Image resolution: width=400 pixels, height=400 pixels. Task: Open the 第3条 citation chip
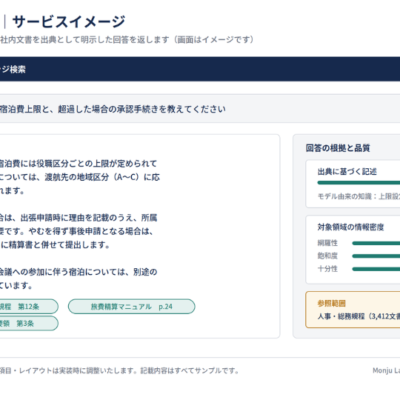click(x=29, y=323)
